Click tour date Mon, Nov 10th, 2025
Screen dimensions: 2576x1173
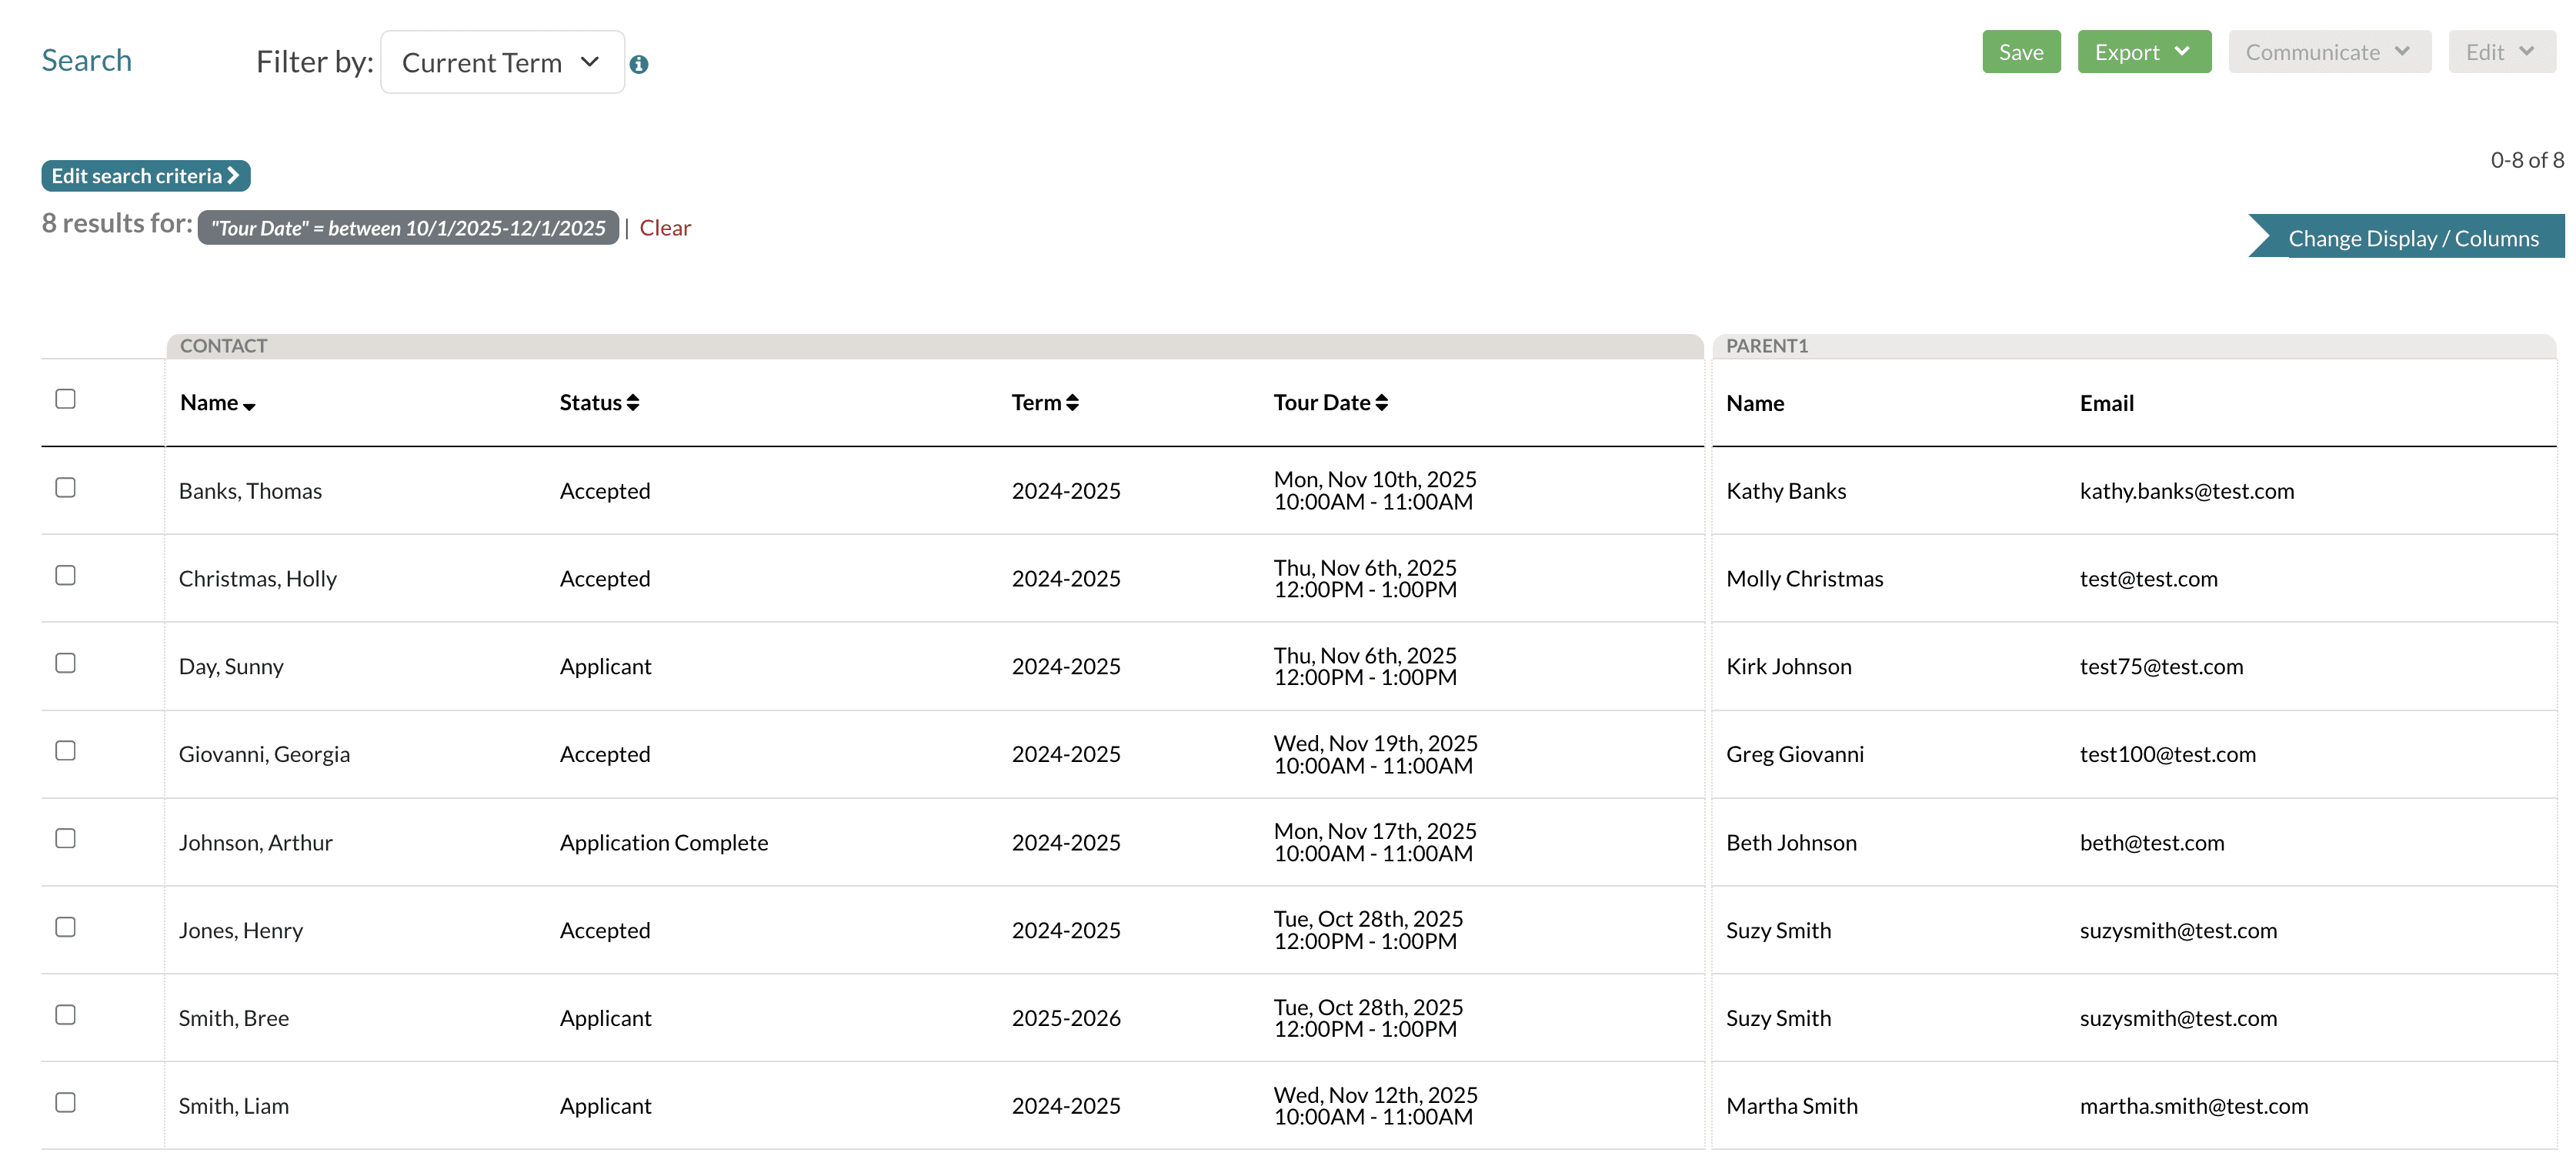[x=1375, y=480]
